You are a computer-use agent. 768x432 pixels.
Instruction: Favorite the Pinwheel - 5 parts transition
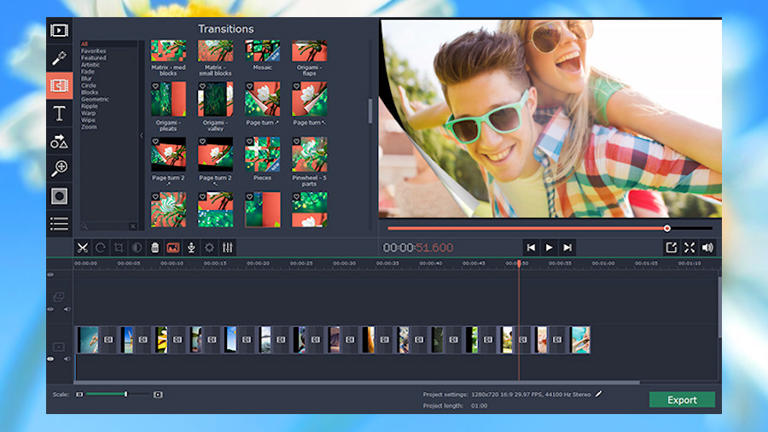pos(296,141)
